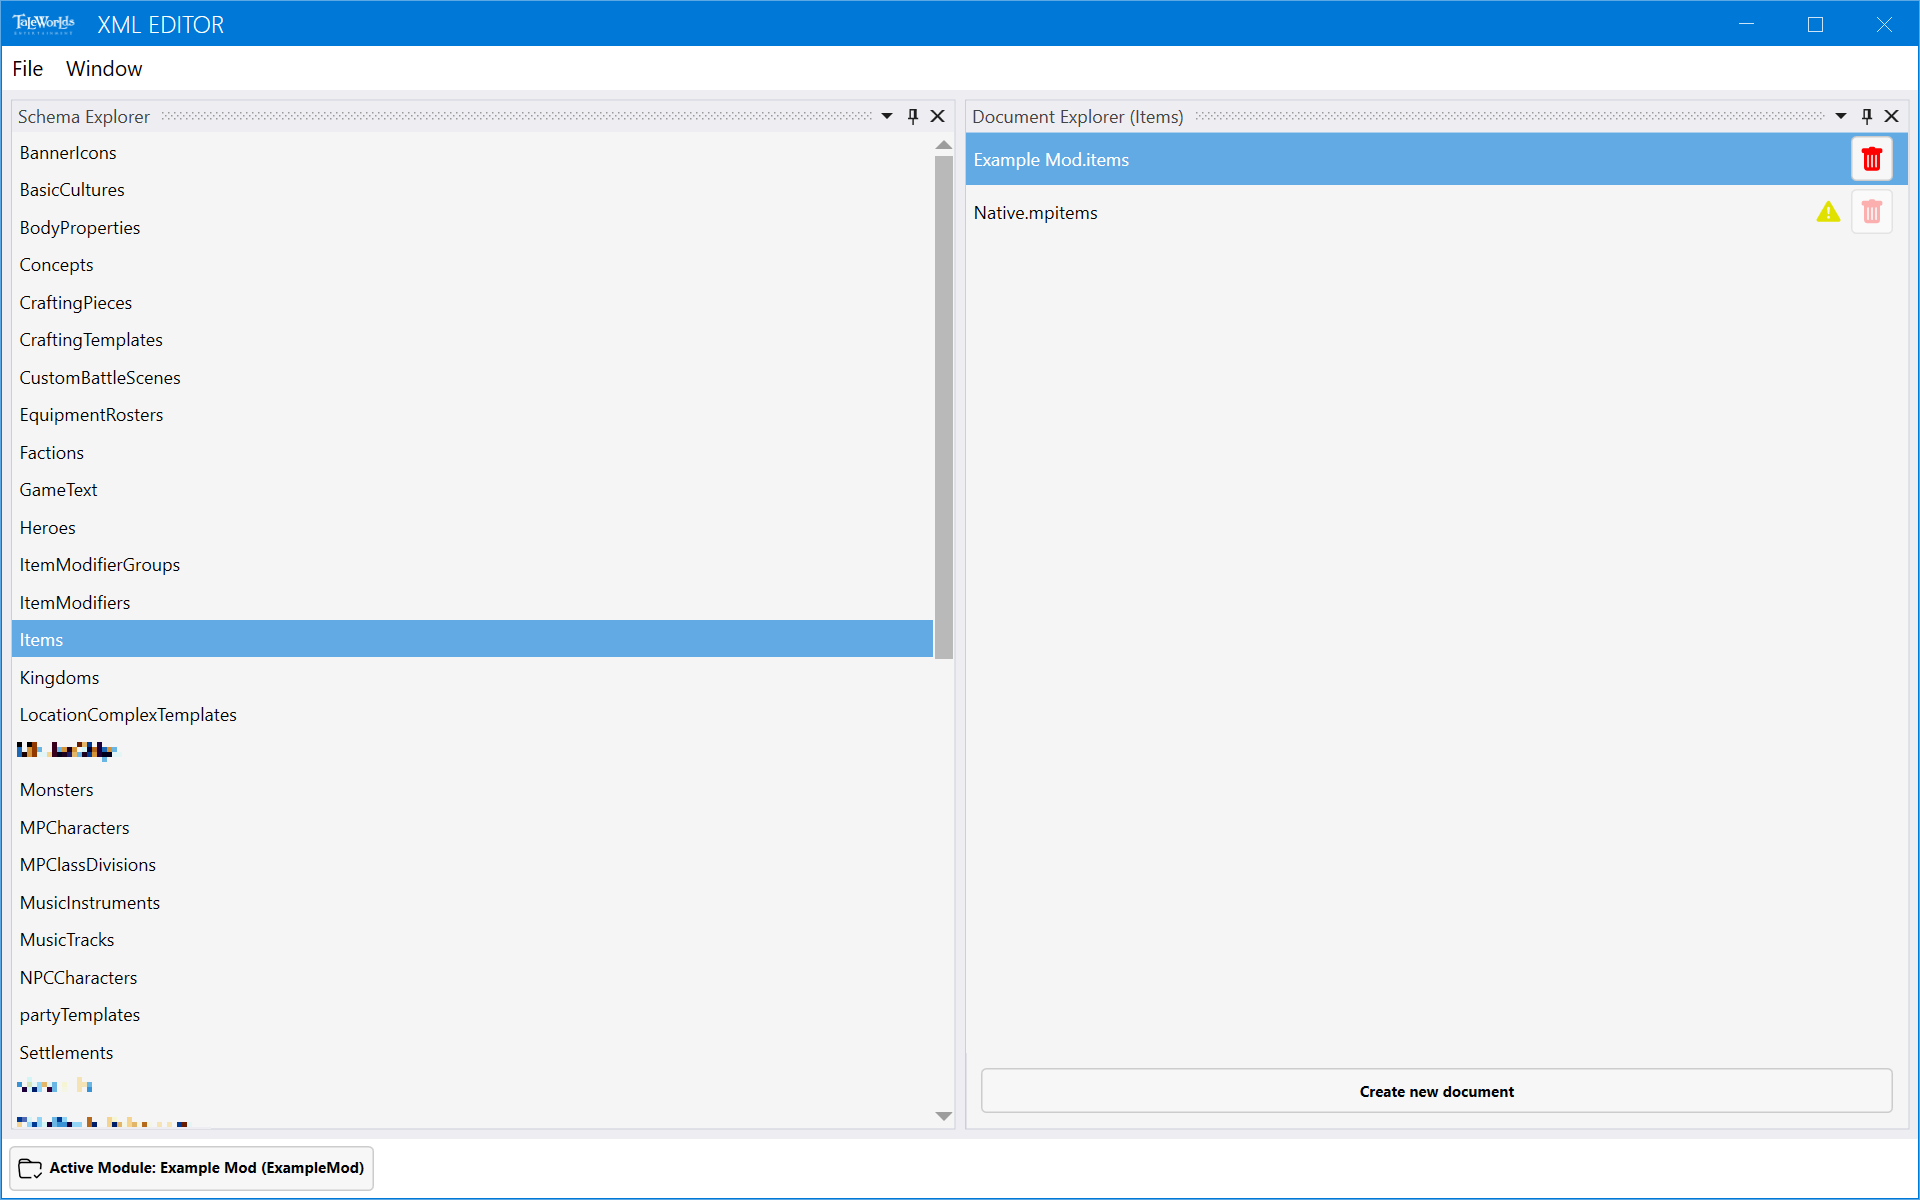Select CraftingPieces schema
This screenshot has width=1920, height=1200.
(x=472, y=303)
